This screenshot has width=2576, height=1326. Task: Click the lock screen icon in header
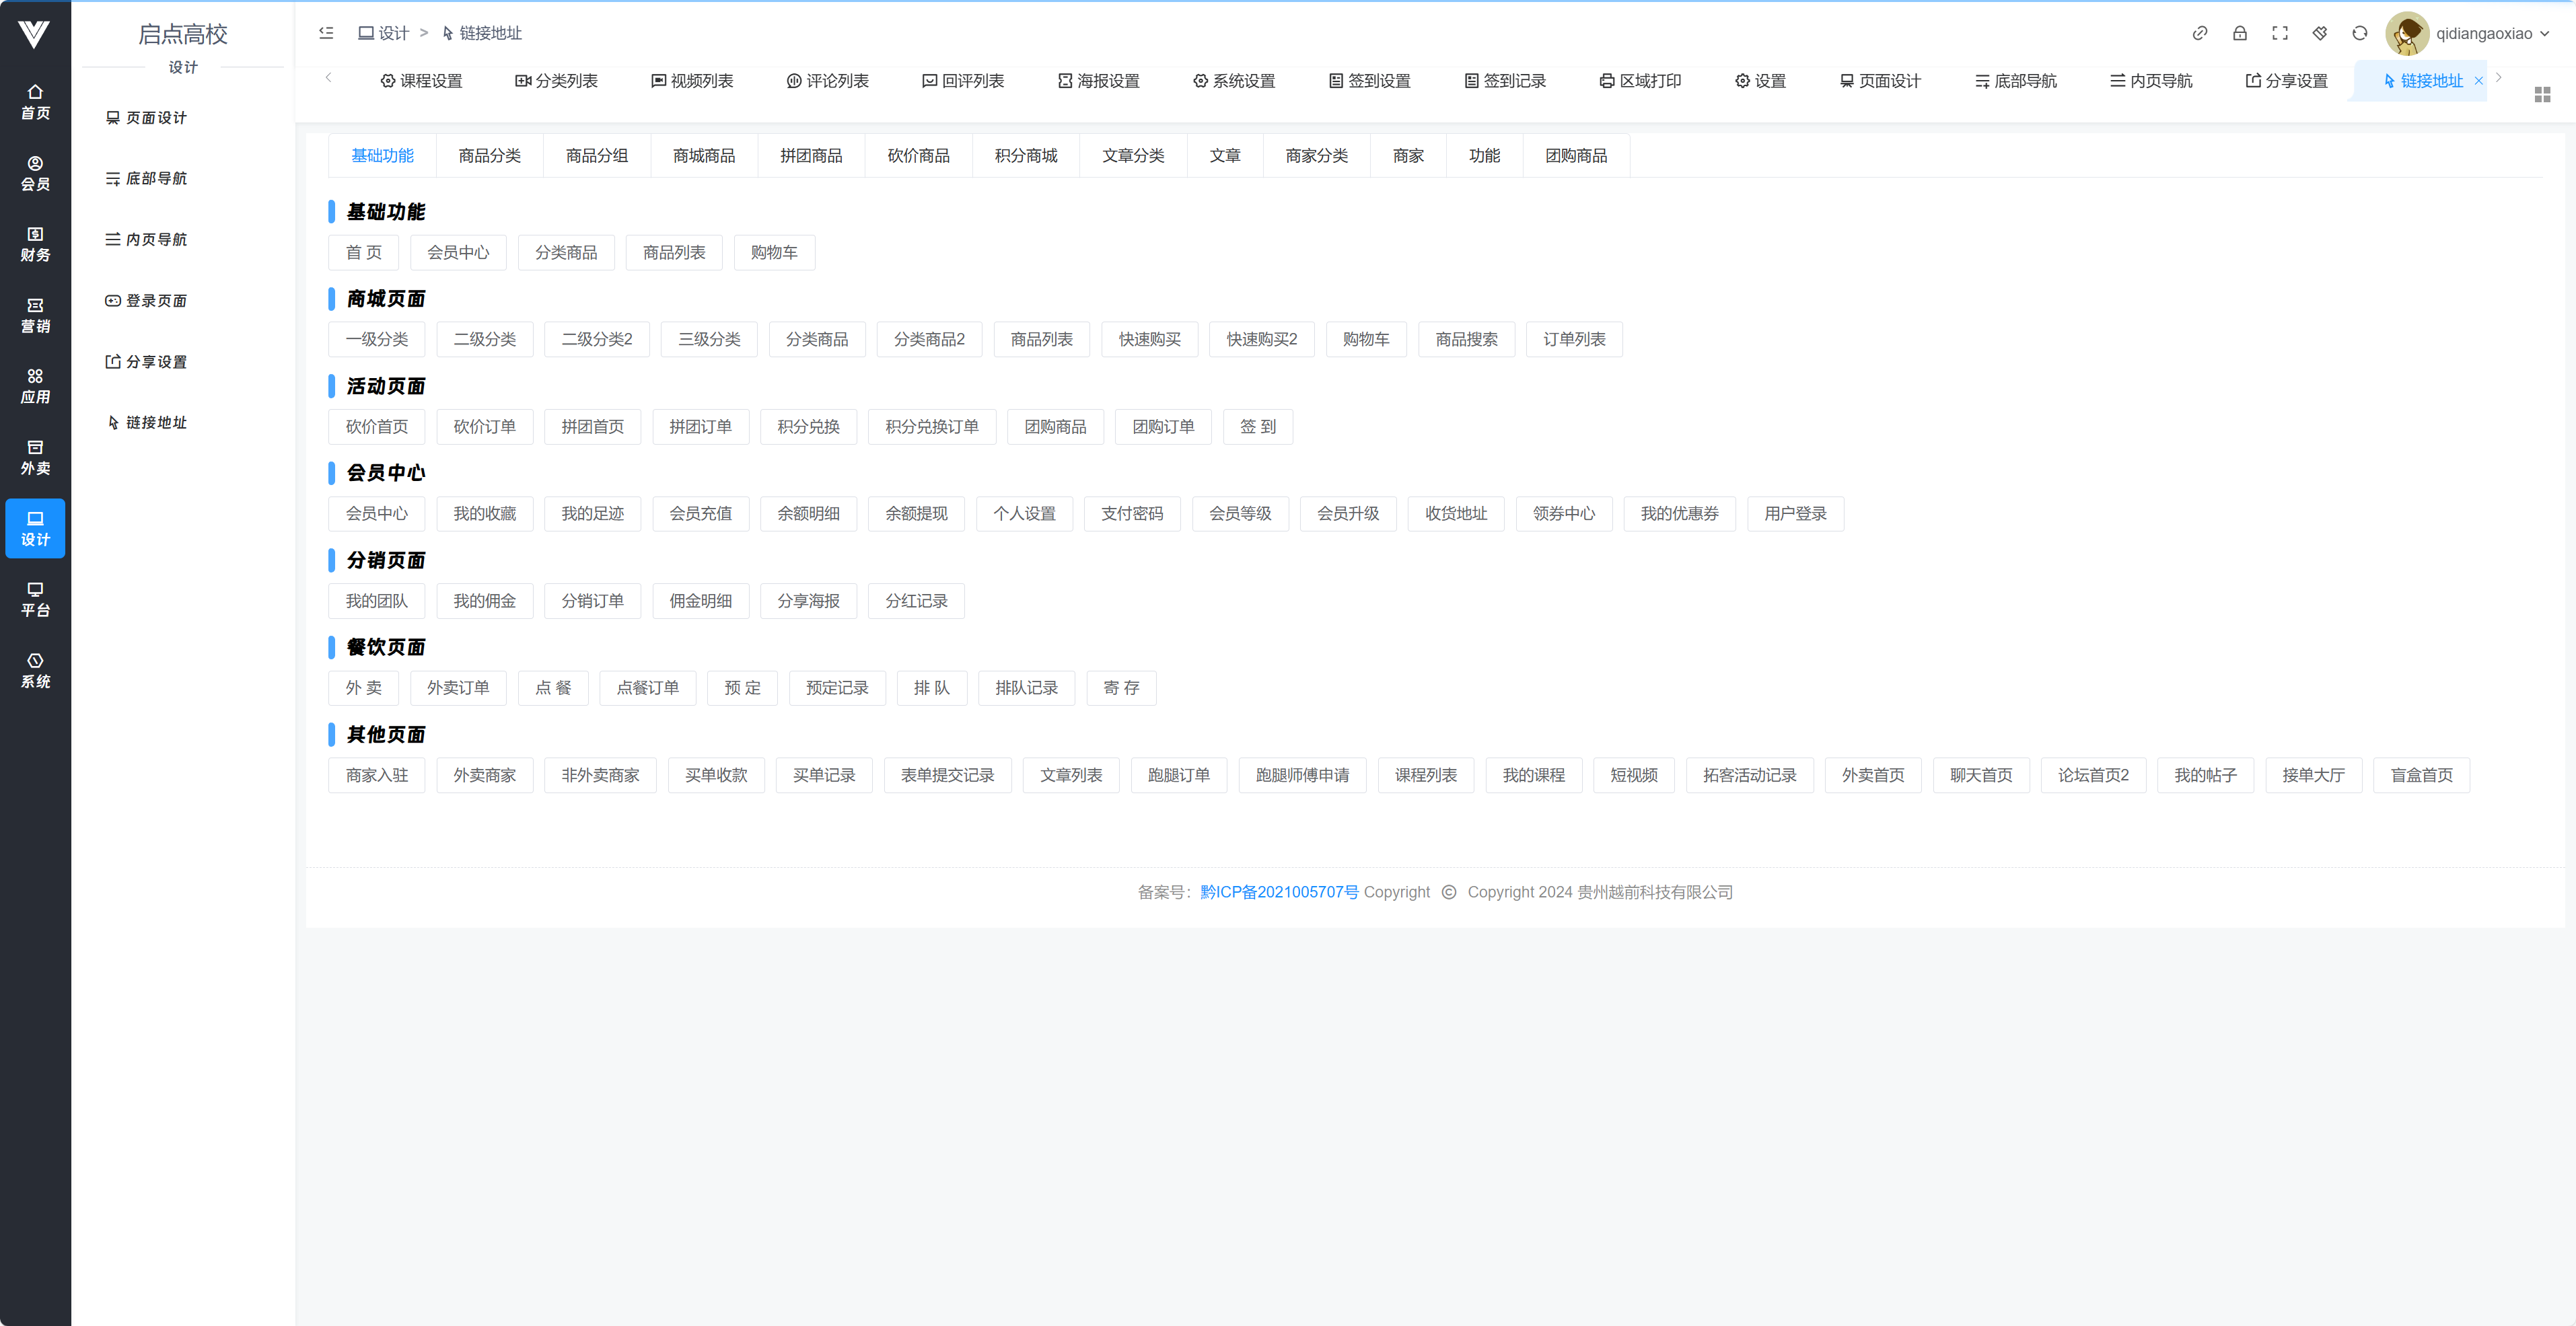pos(2239,33)
